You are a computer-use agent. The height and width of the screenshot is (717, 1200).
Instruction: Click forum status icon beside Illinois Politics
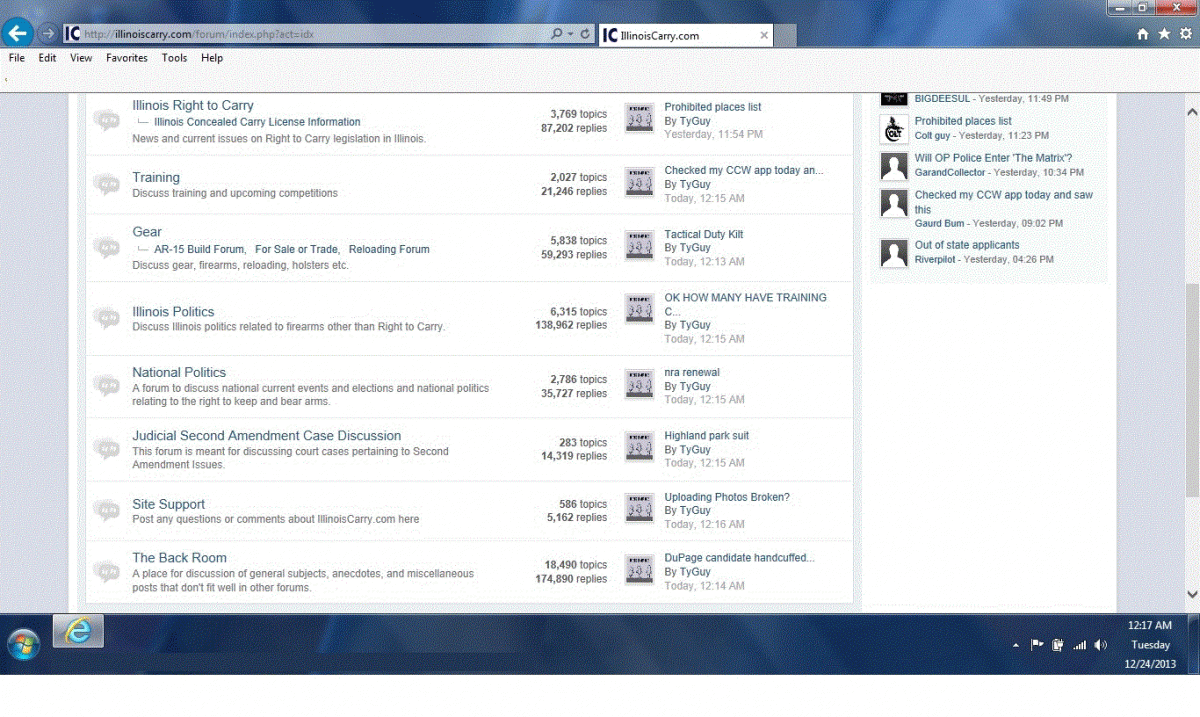coord(106,318)
